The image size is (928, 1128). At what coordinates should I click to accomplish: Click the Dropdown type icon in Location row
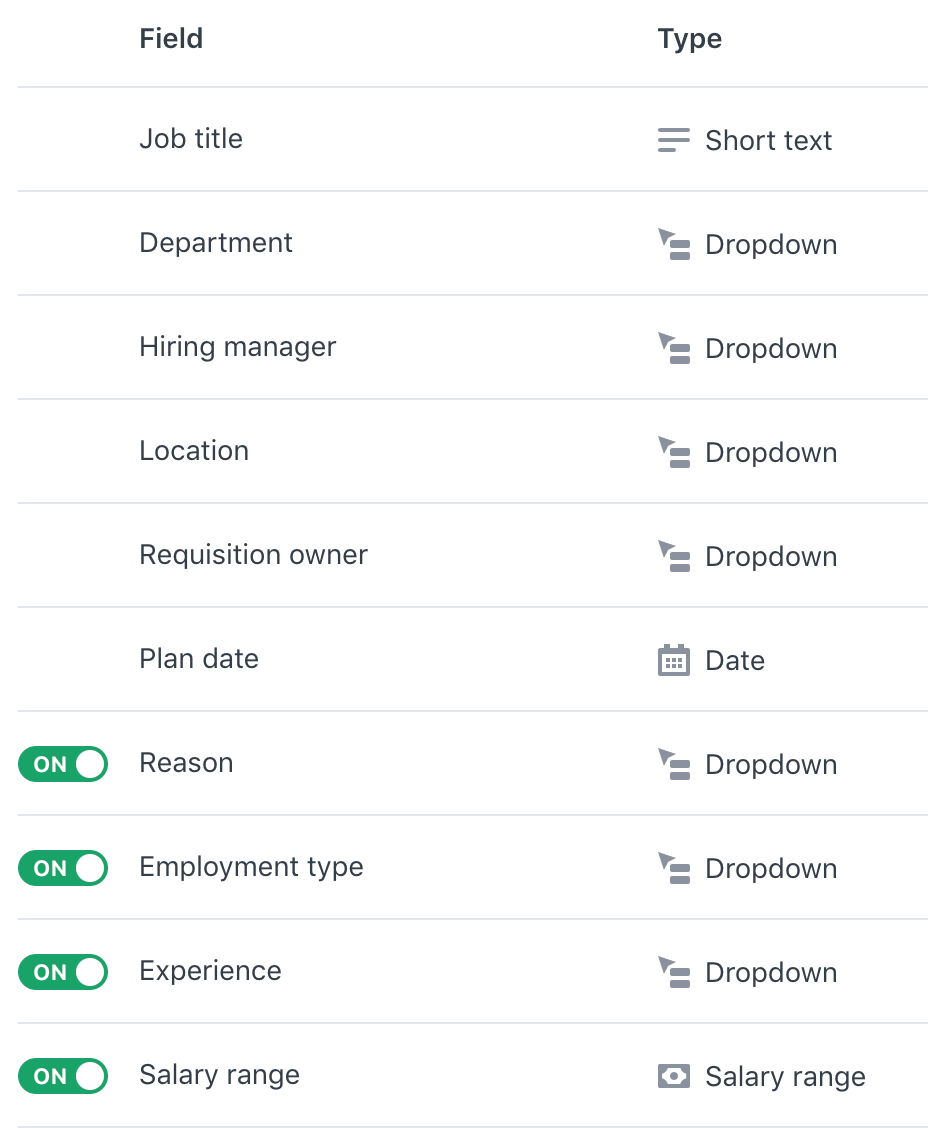tap(674, 453)
